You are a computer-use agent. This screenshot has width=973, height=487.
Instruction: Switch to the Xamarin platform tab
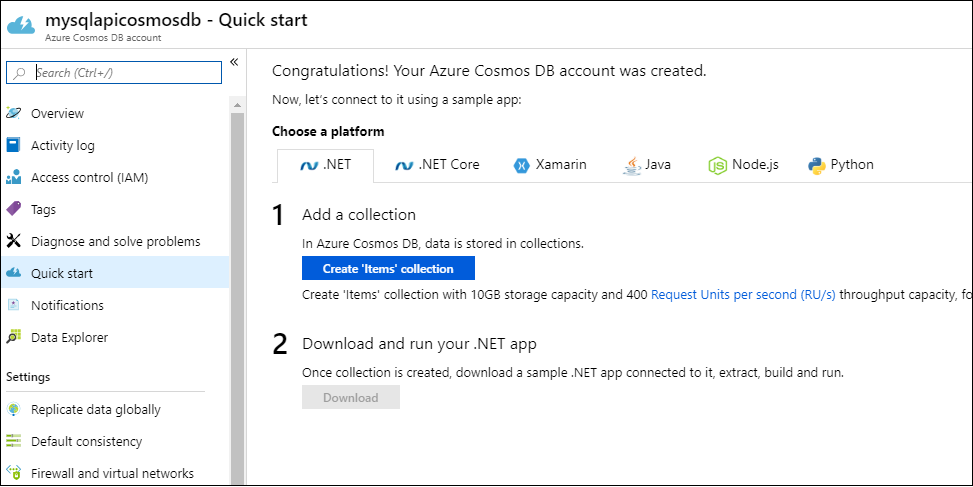549,165
